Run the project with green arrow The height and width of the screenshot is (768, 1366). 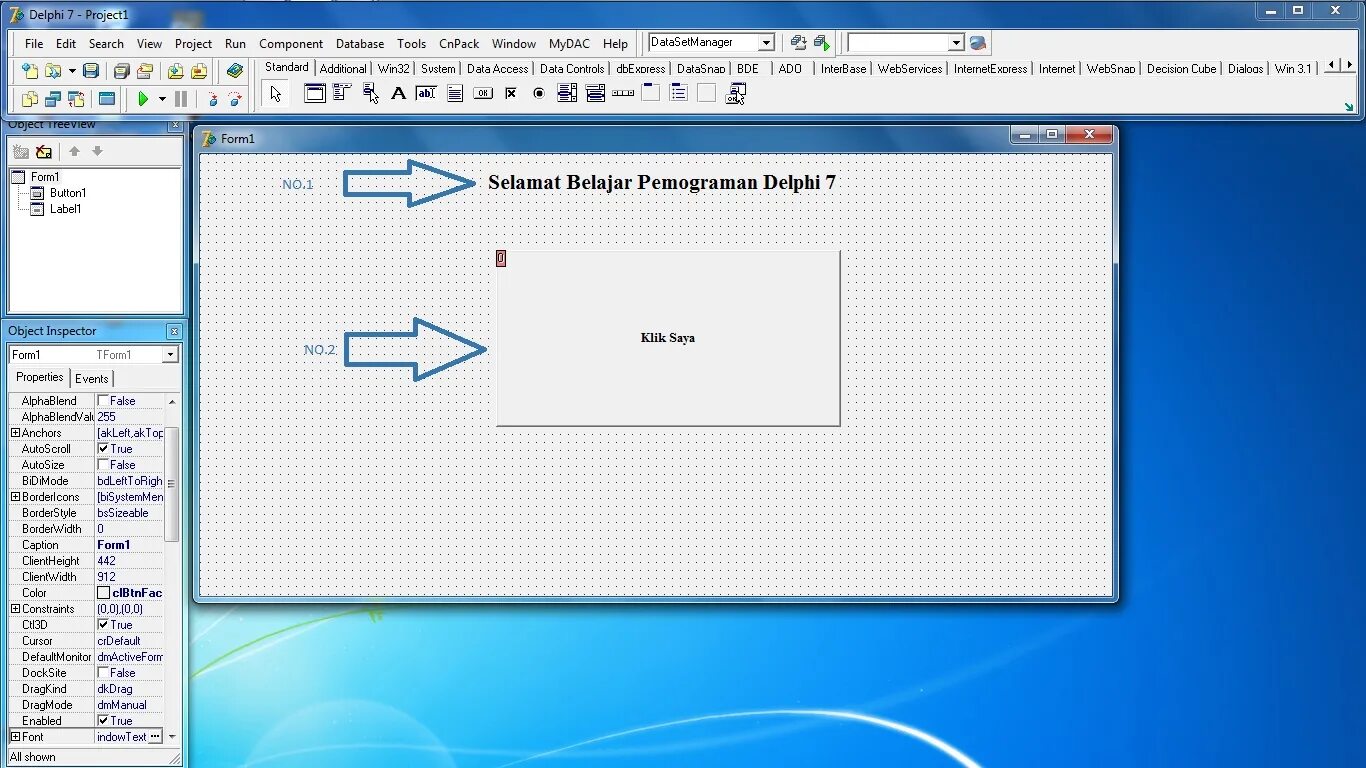[143, 99]
